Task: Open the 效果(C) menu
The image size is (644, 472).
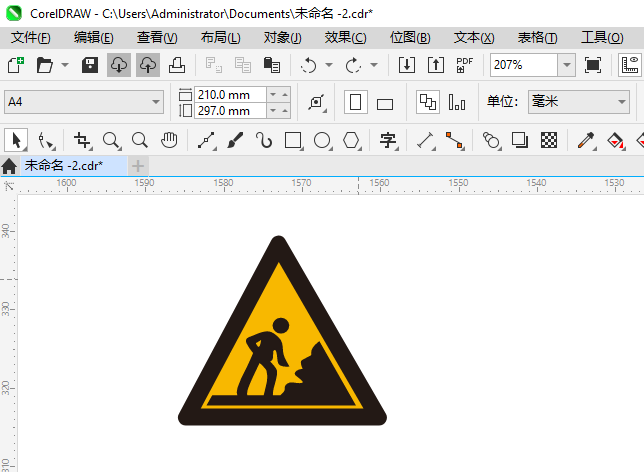Action: pyautogui.click(x=345, y=37)
